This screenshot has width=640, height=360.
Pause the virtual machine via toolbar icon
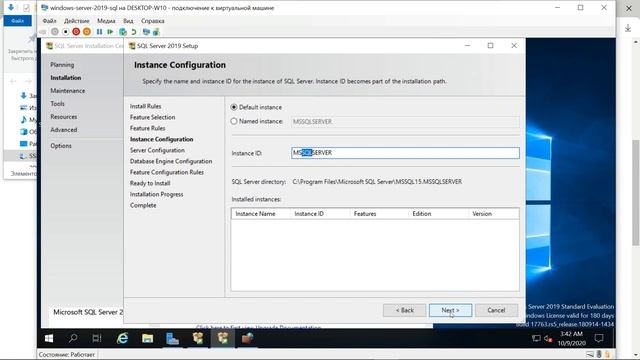click(99, 32)
